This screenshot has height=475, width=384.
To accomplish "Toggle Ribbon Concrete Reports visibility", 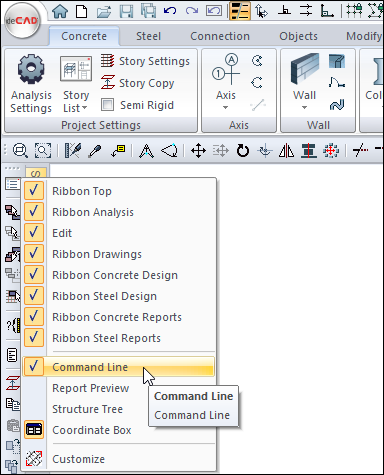I will coord(119,317).
